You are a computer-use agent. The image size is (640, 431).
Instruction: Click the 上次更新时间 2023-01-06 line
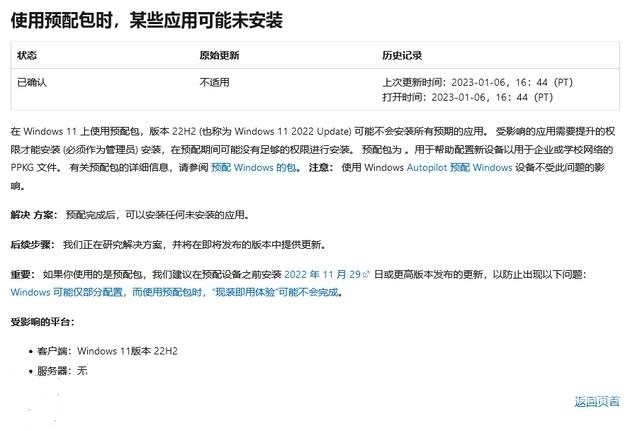(x=478, y=82)
